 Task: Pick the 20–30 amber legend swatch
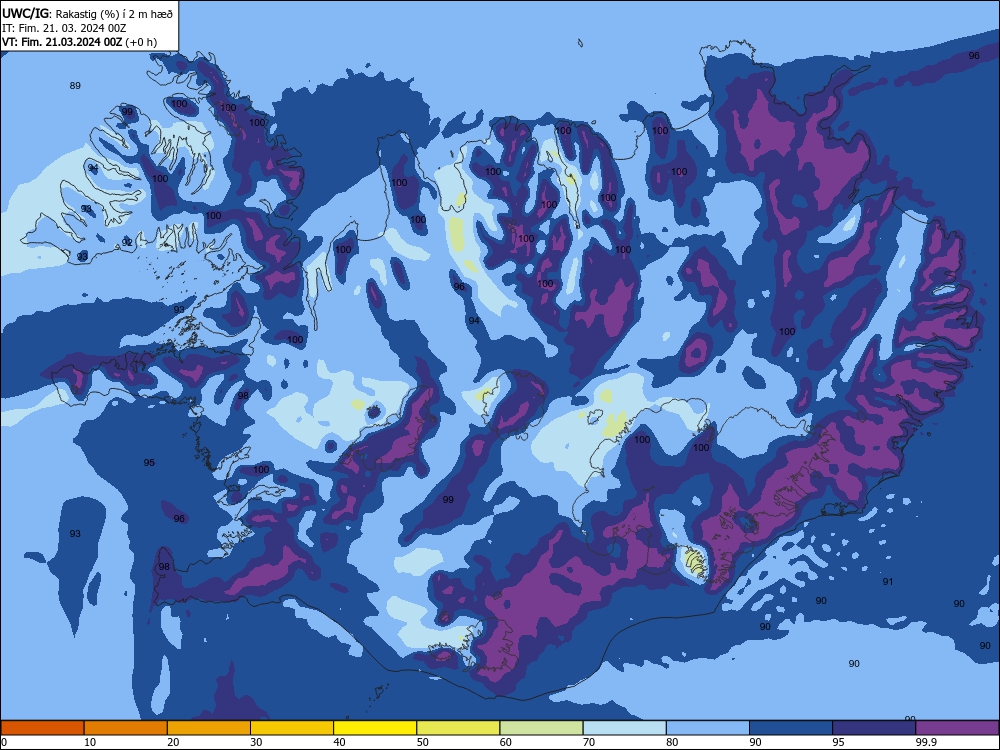coord(209,728)
